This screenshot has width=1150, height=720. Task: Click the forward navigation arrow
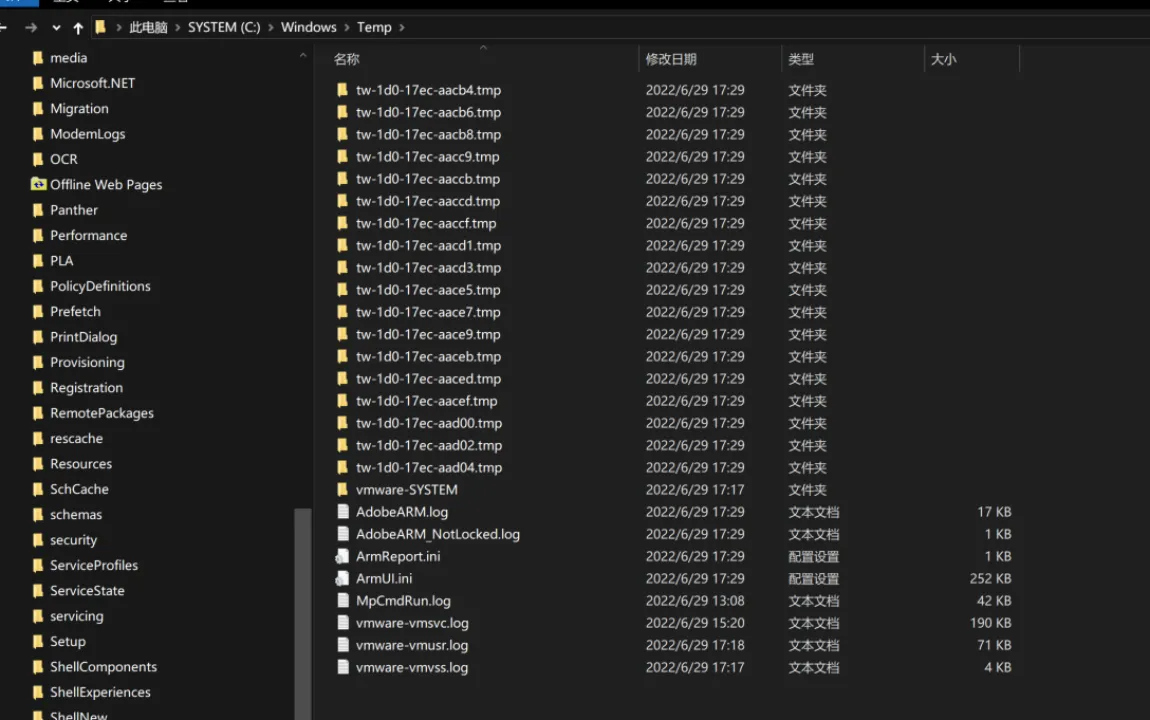[x=31, y=28]
